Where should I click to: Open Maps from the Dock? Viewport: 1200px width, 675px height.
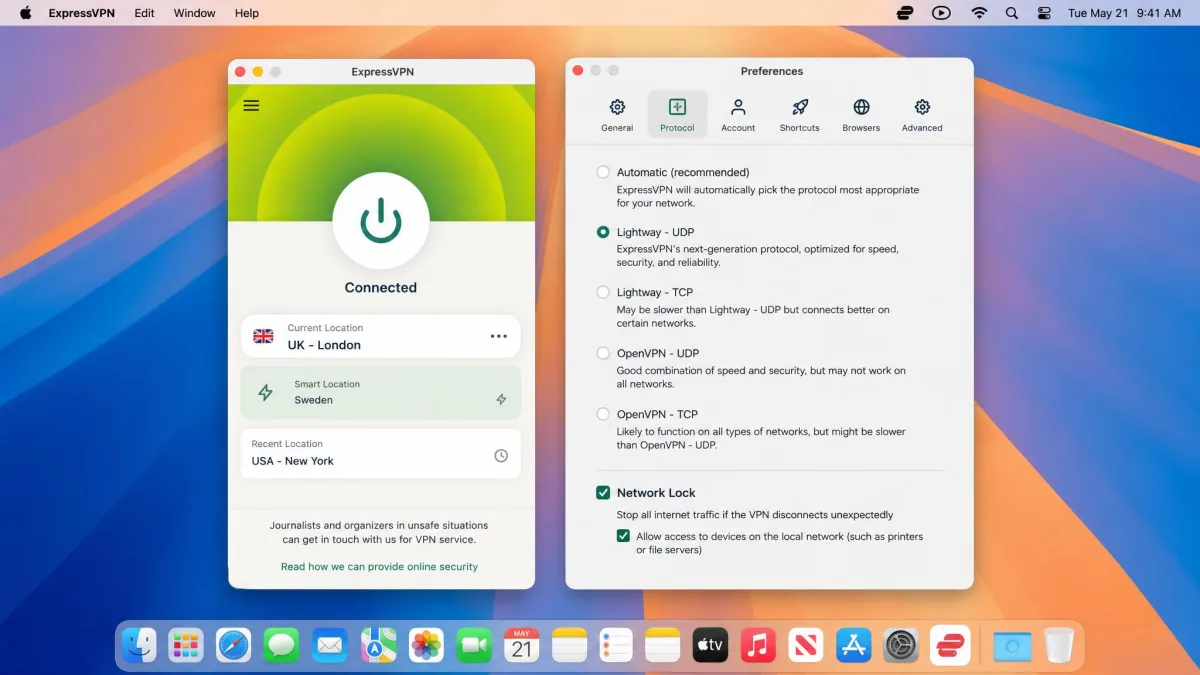pos(378,645)
